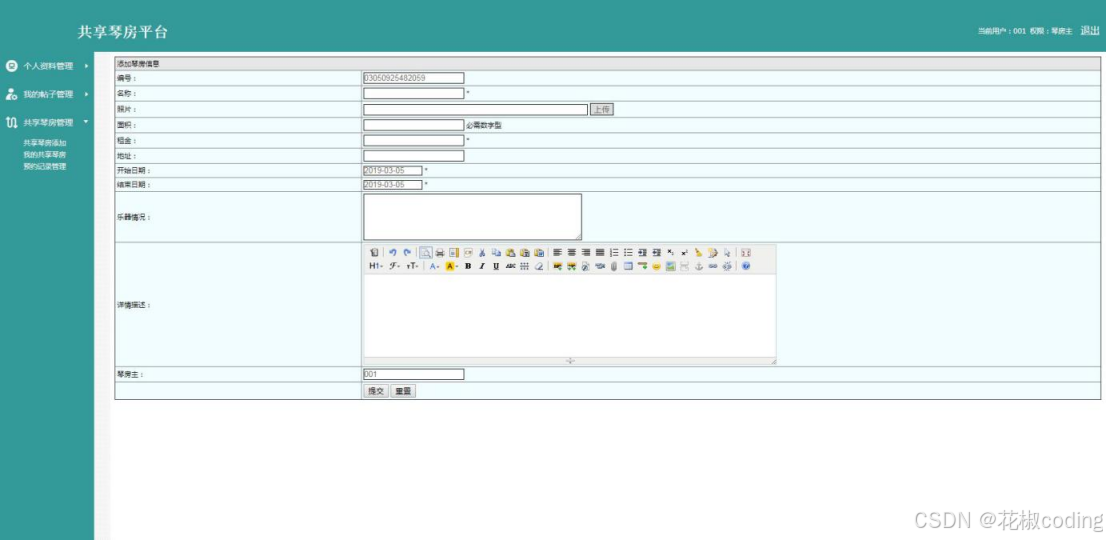
Task: Insert a table into the editor
Action: coord(628,266)
